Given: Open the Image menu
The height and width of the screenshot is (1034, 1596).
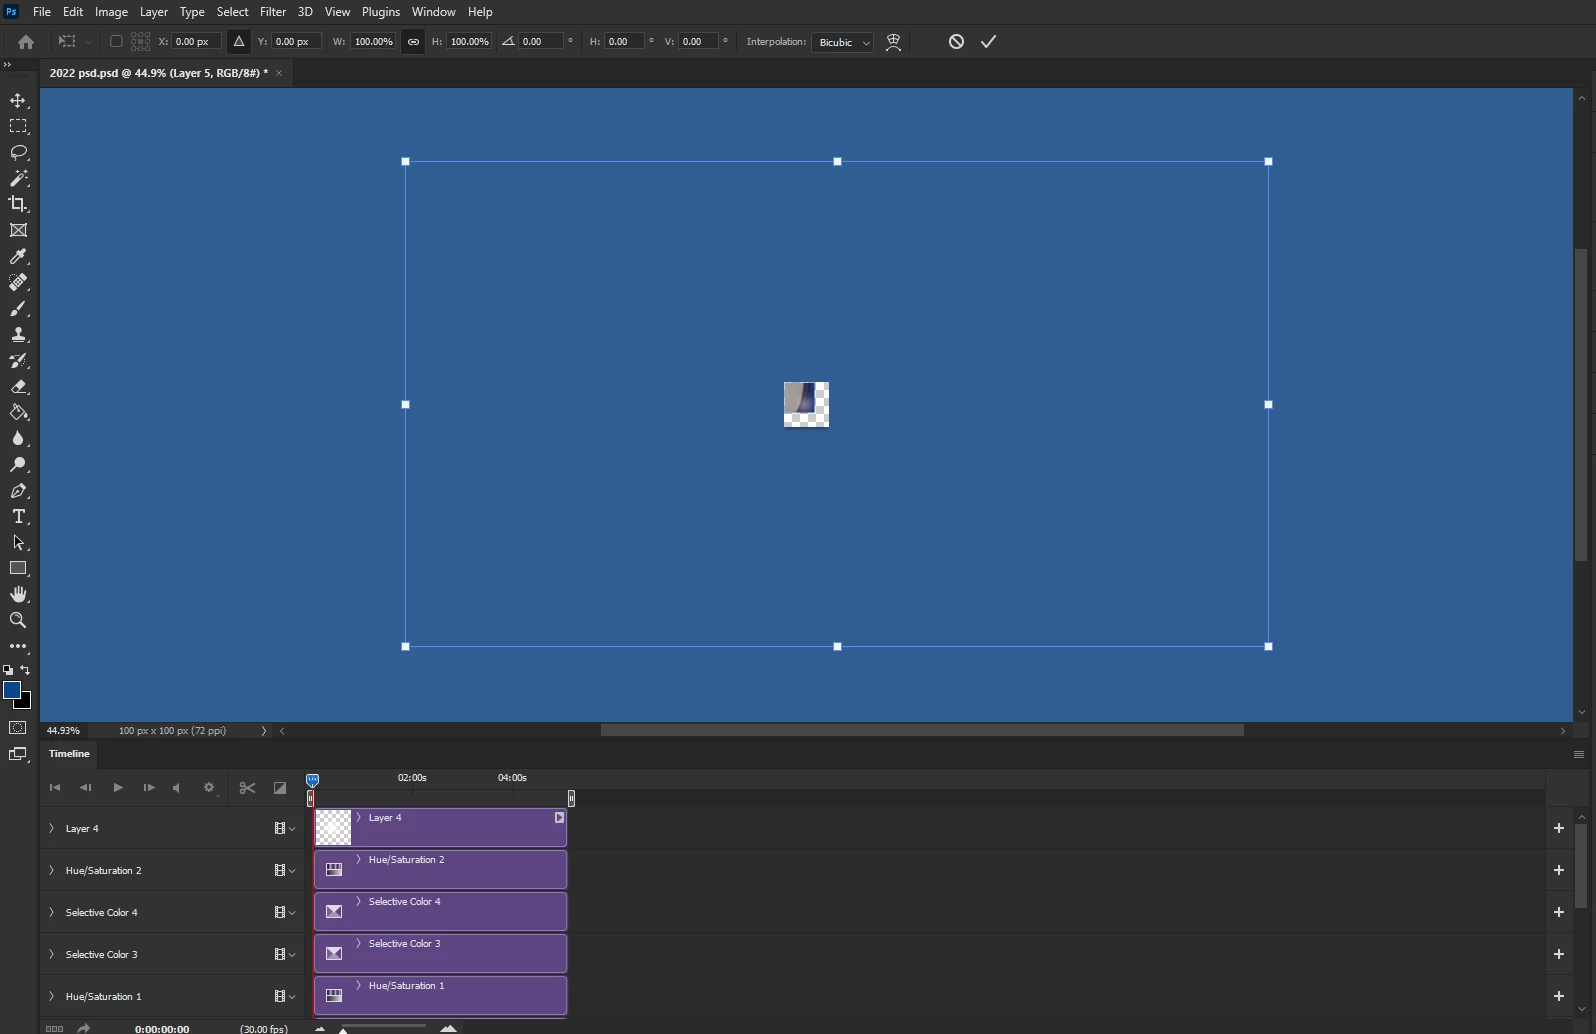Looking at the screenshot, I should click(x=111, y=12).
